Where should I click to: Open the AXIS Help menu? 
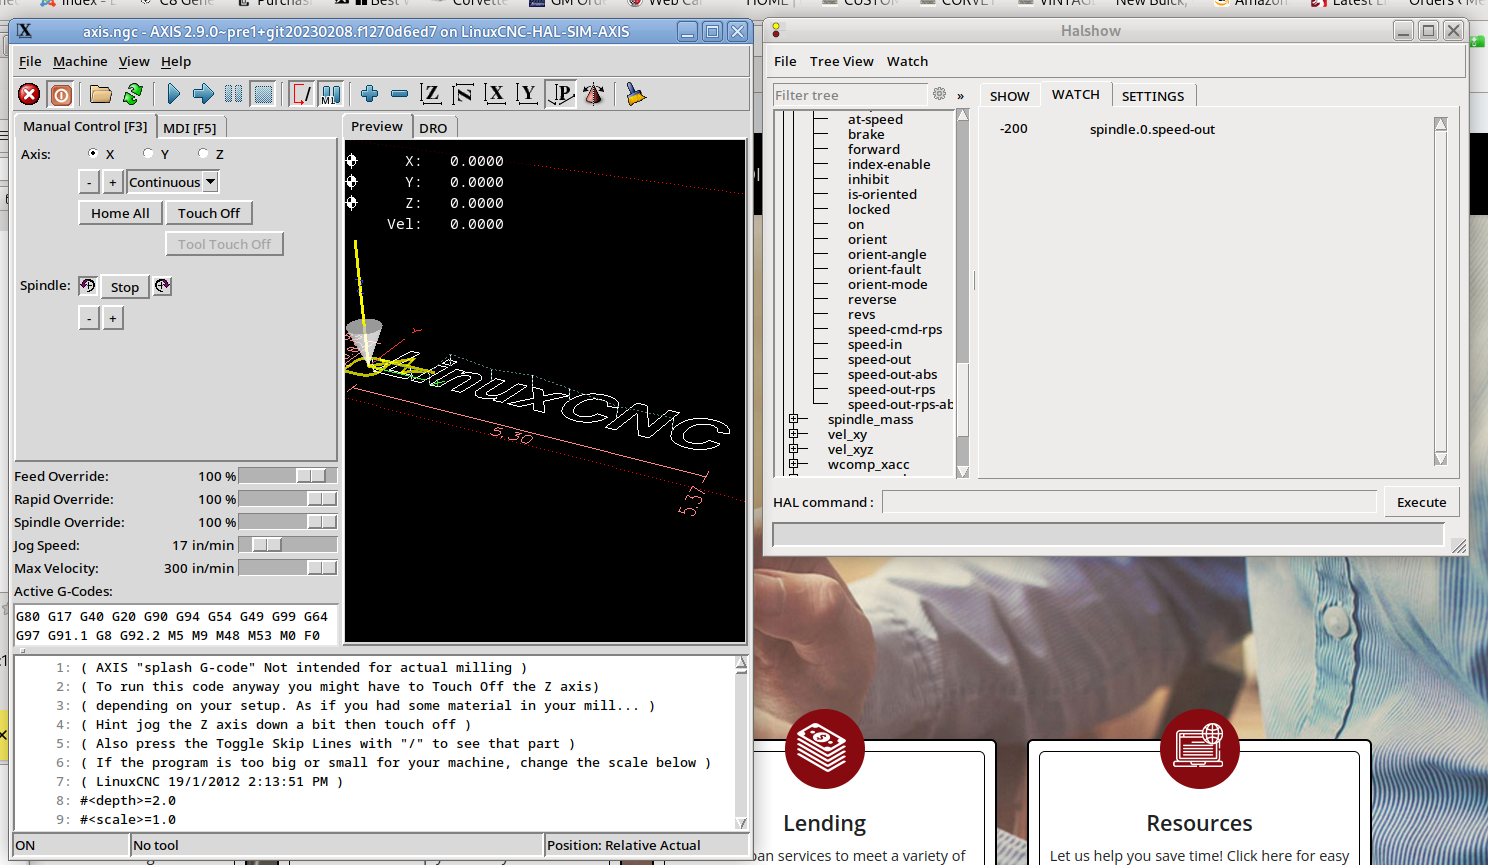176,62
